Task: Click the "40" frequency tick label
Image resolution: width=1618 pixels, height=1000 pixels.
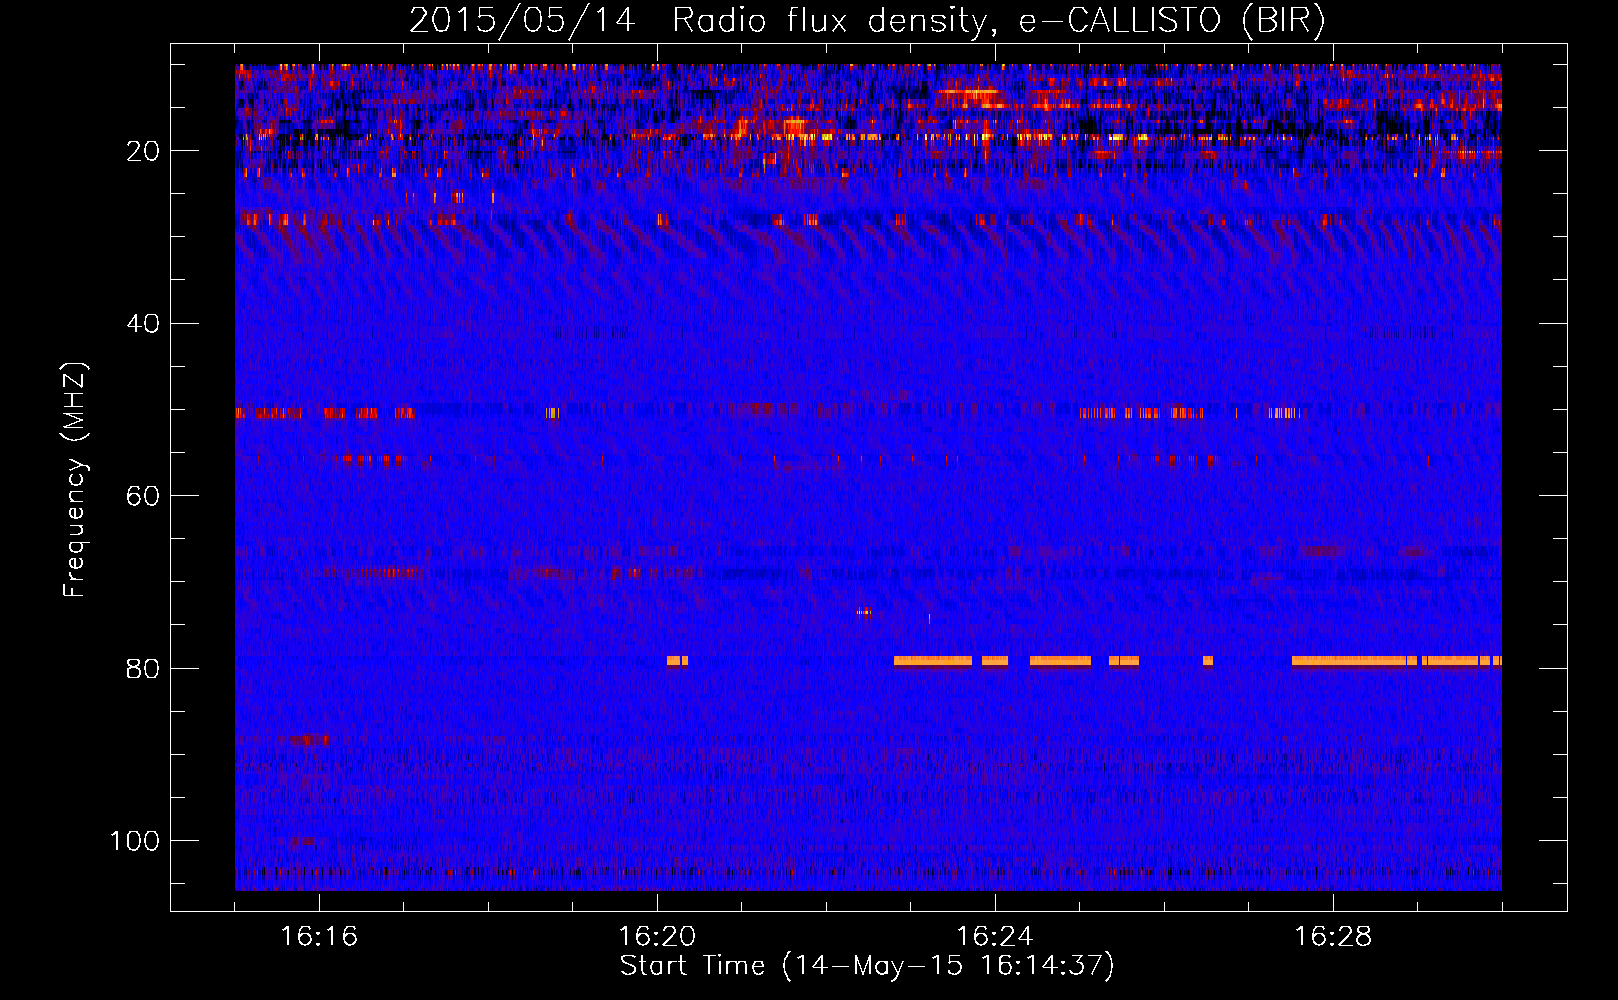Action: tap(143, 324)
